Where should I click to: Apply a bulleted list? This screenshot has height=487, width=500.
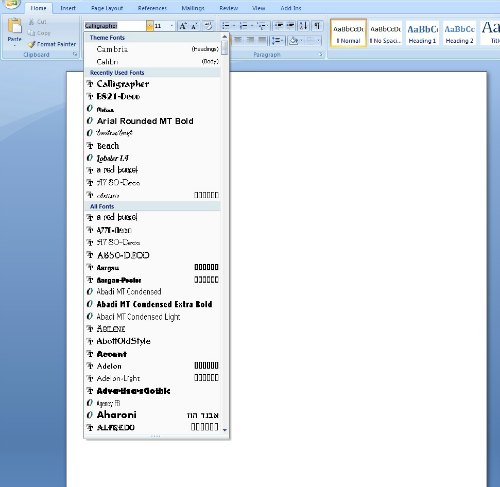[226, 26]
